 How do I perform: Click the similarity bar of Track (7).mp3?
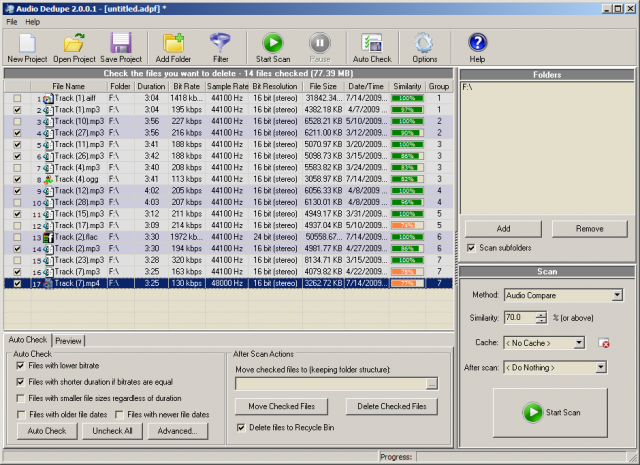tap(407, 272)
